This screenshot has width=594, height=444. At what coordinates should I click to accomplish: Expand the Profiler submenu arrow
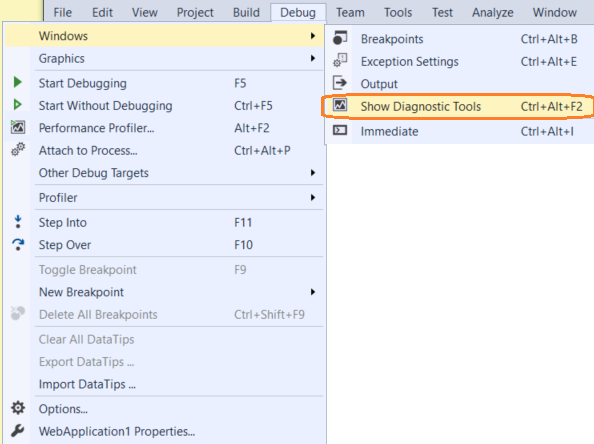(x=313, y=197)
